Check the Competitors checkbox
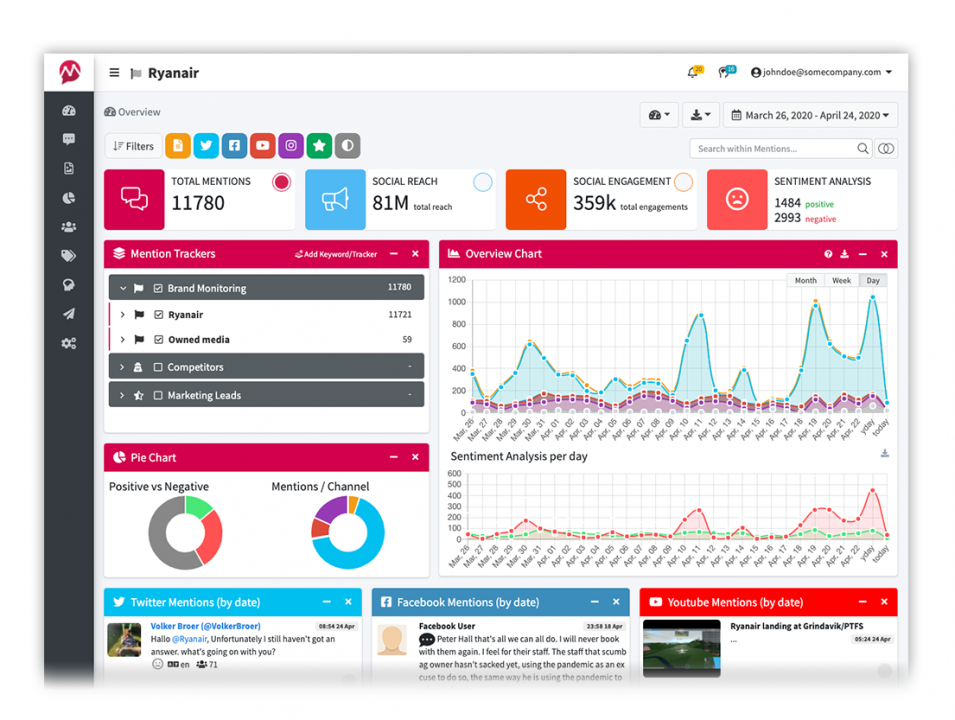Image resolution: width=955 pixels, height=720 pixels. 158,367
